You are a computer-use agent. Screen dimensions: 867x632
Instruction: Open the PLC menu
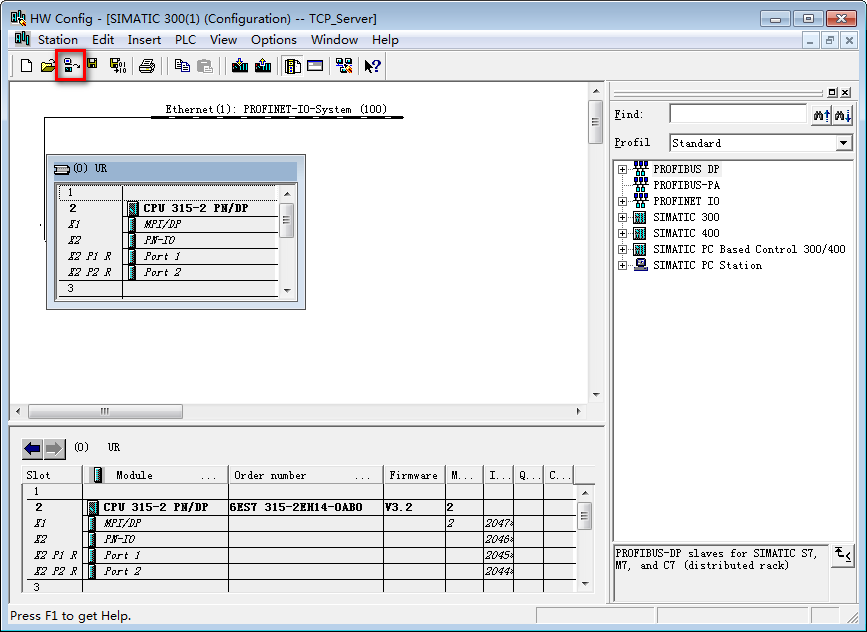tap(185, 40)
